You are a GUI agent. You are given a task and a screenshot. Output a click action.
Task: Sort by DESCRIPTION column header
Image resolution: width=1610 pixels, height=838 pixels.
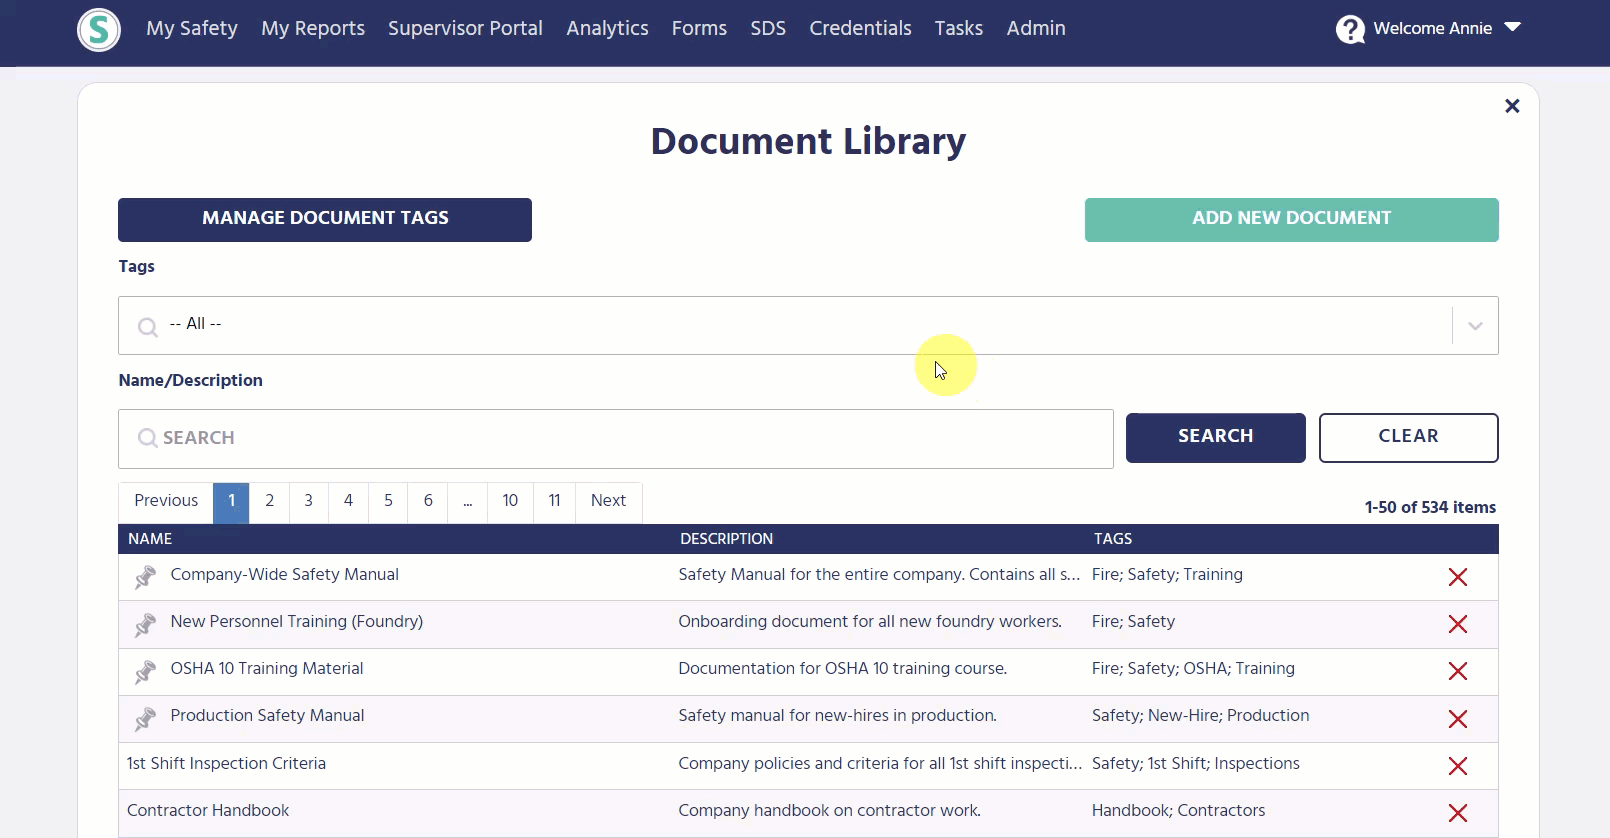pos(726,539)
